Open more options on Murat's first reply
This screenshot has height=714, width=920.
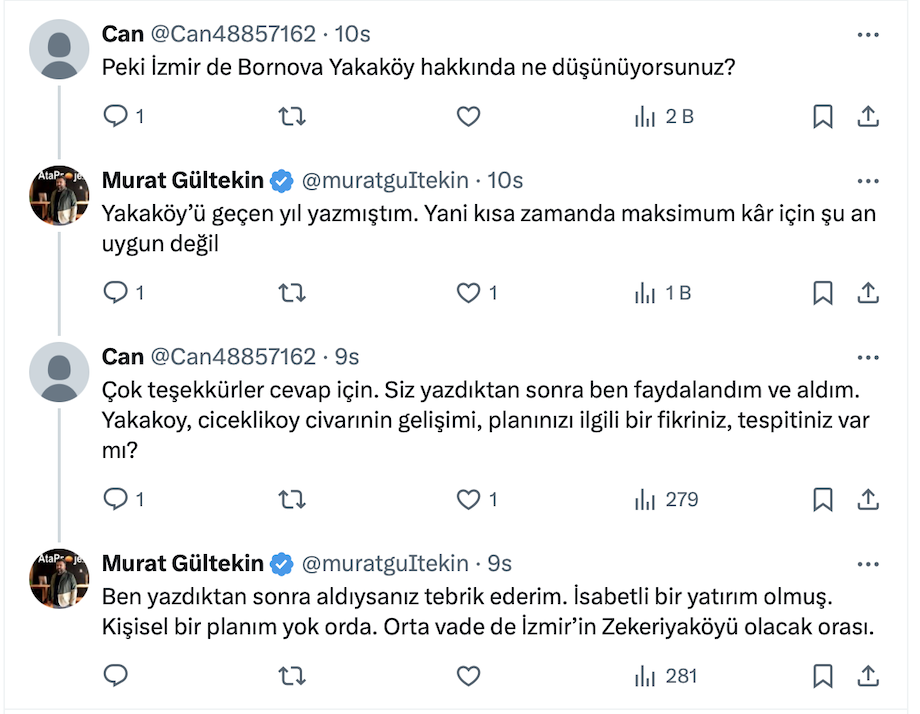click(x=868, y=180)
